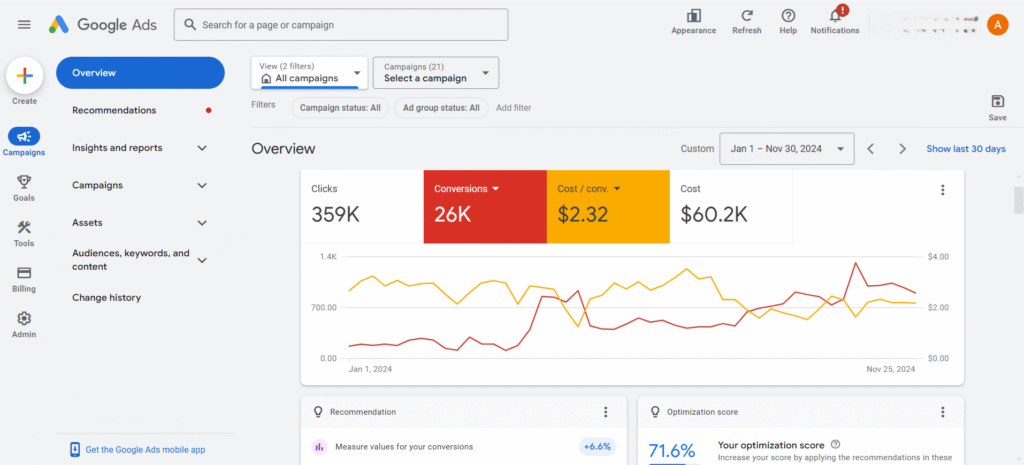Click Ad group status: All filter chip
1024x465 pixels.
tap(441, 108)
